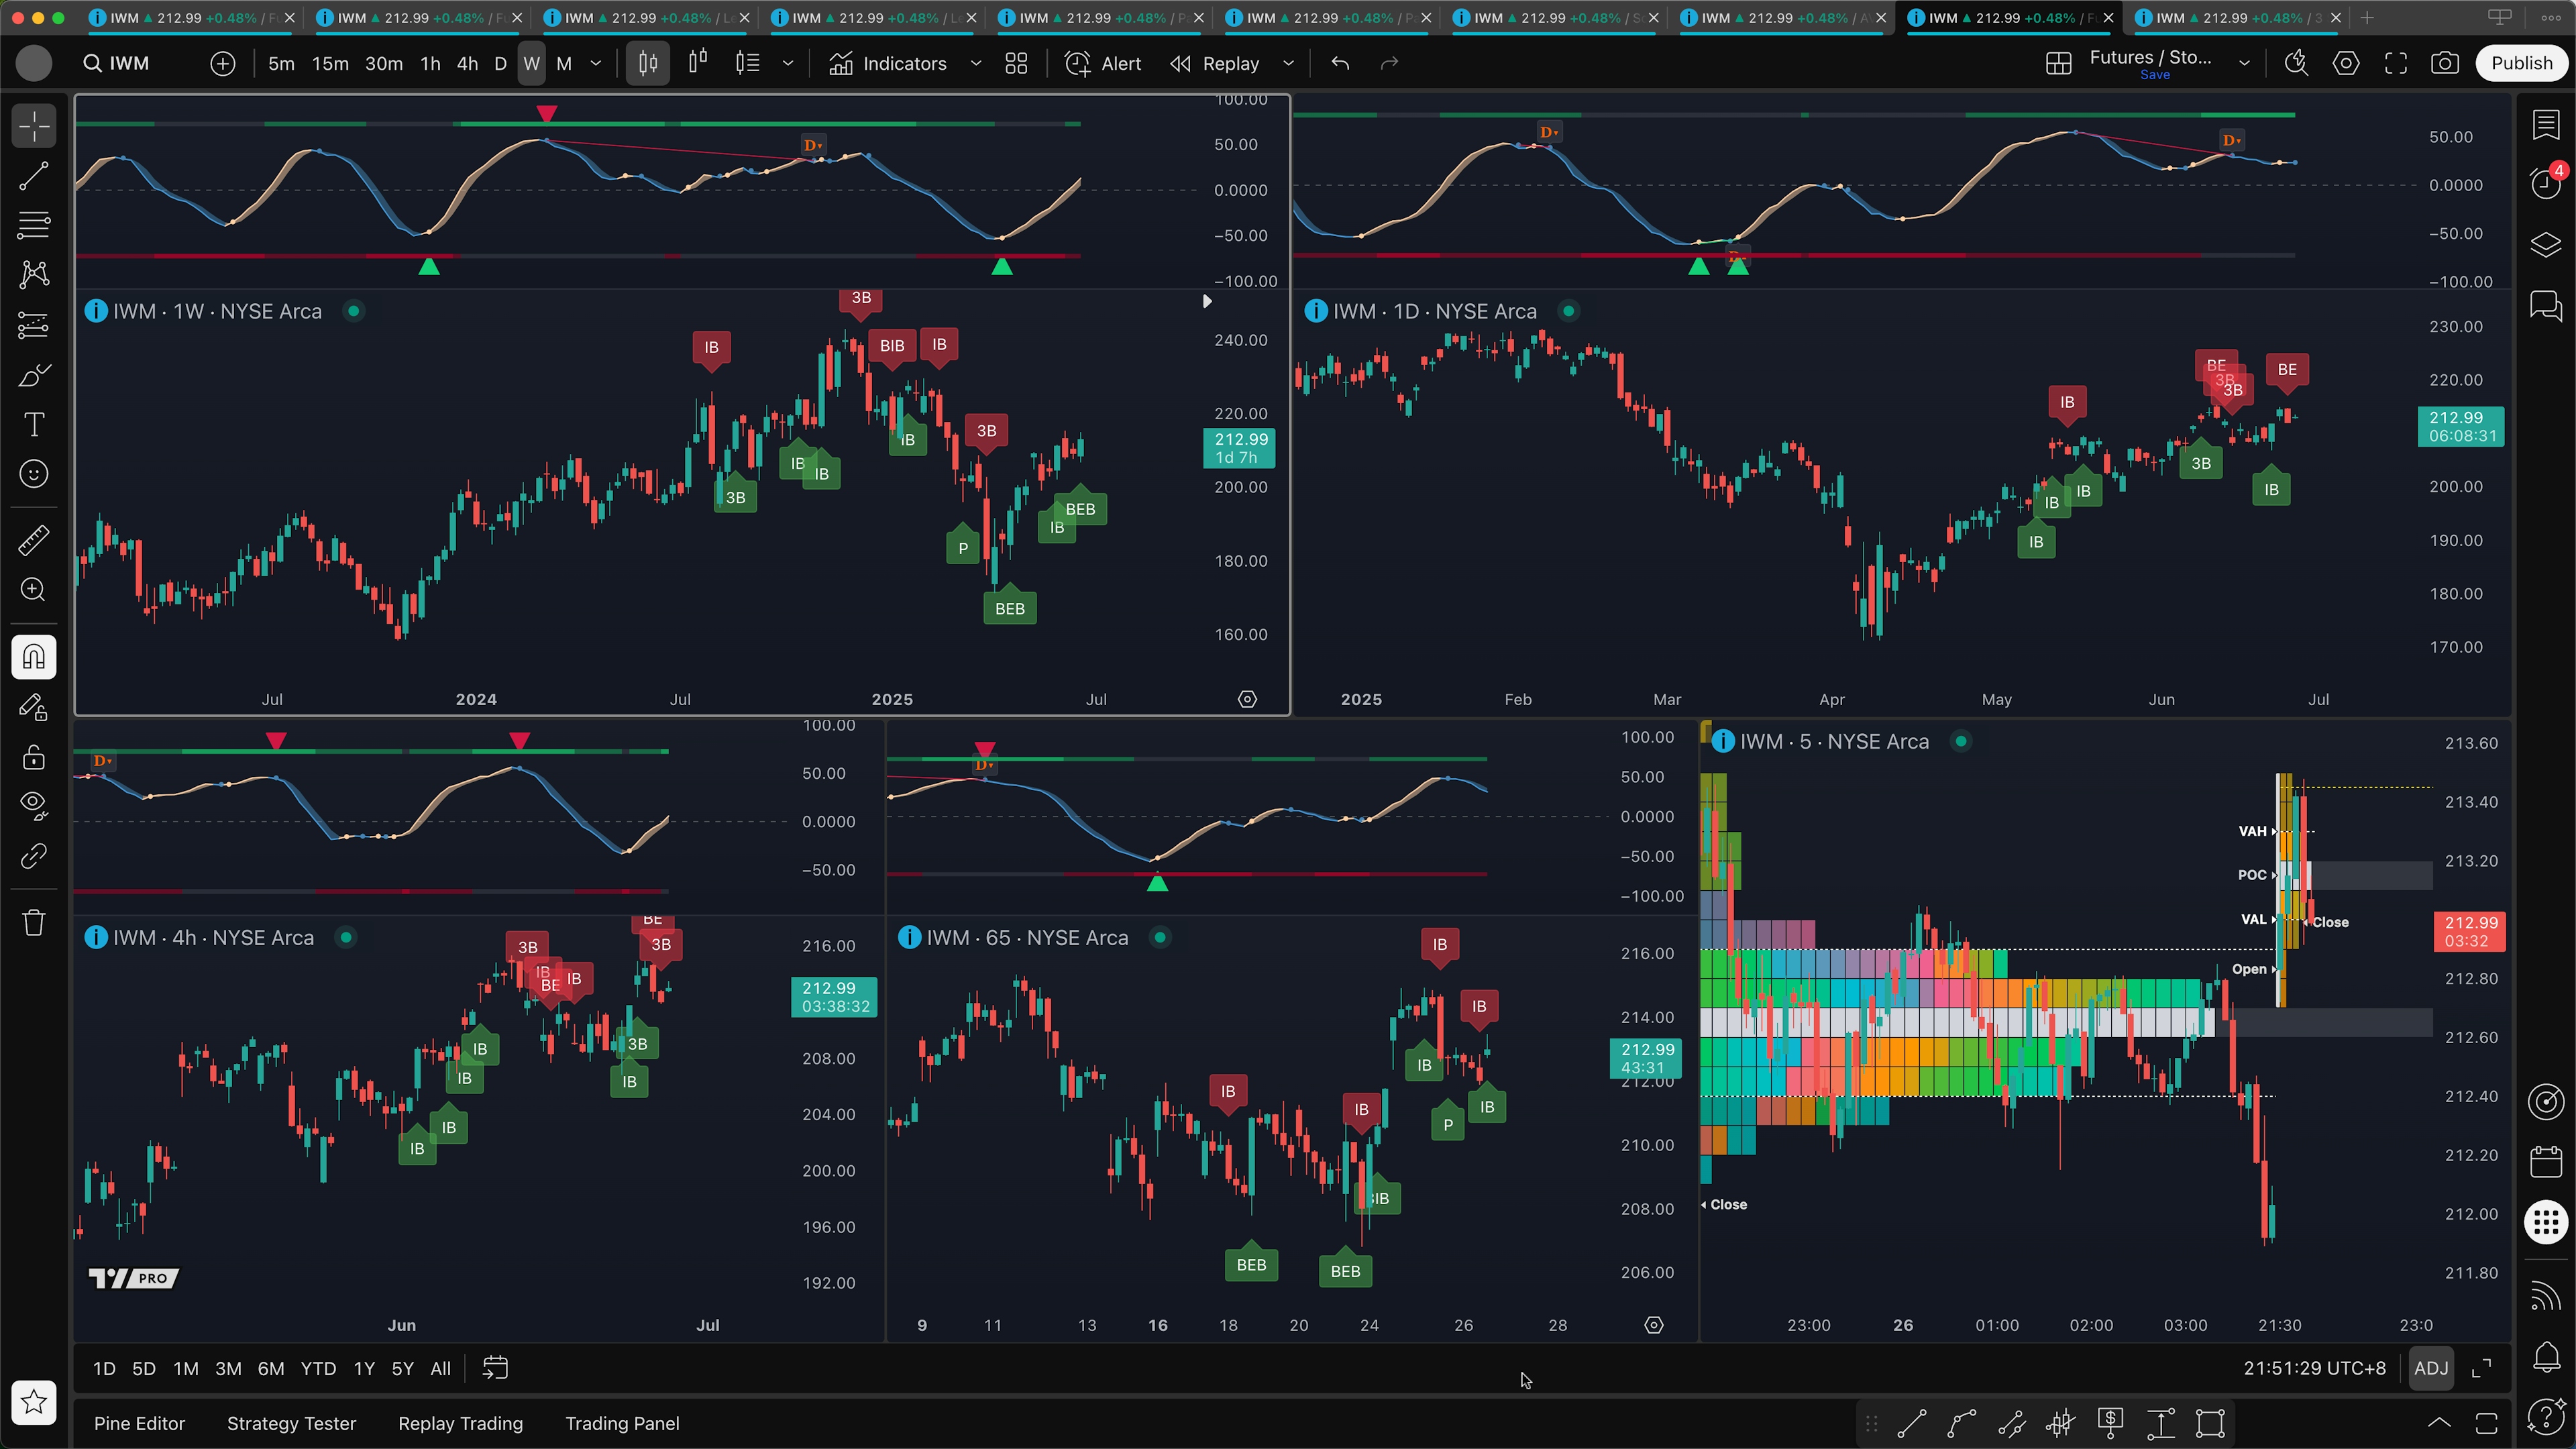
Task: Open the Text annotation tool
Action: click(x=34, y=424)
